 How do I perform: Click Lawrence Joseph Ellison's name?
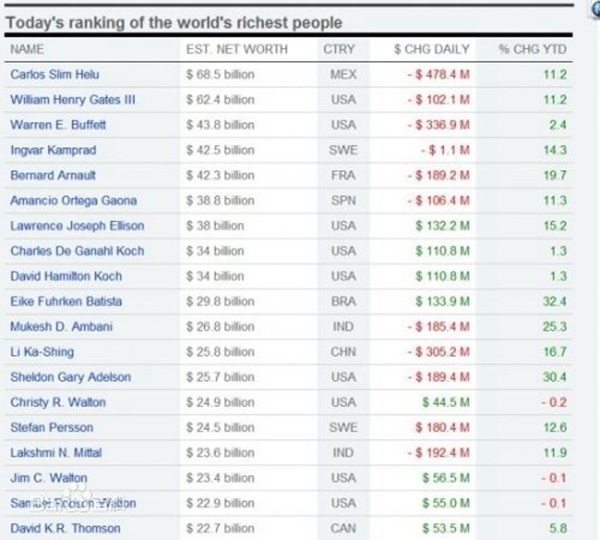coord(77,226)
